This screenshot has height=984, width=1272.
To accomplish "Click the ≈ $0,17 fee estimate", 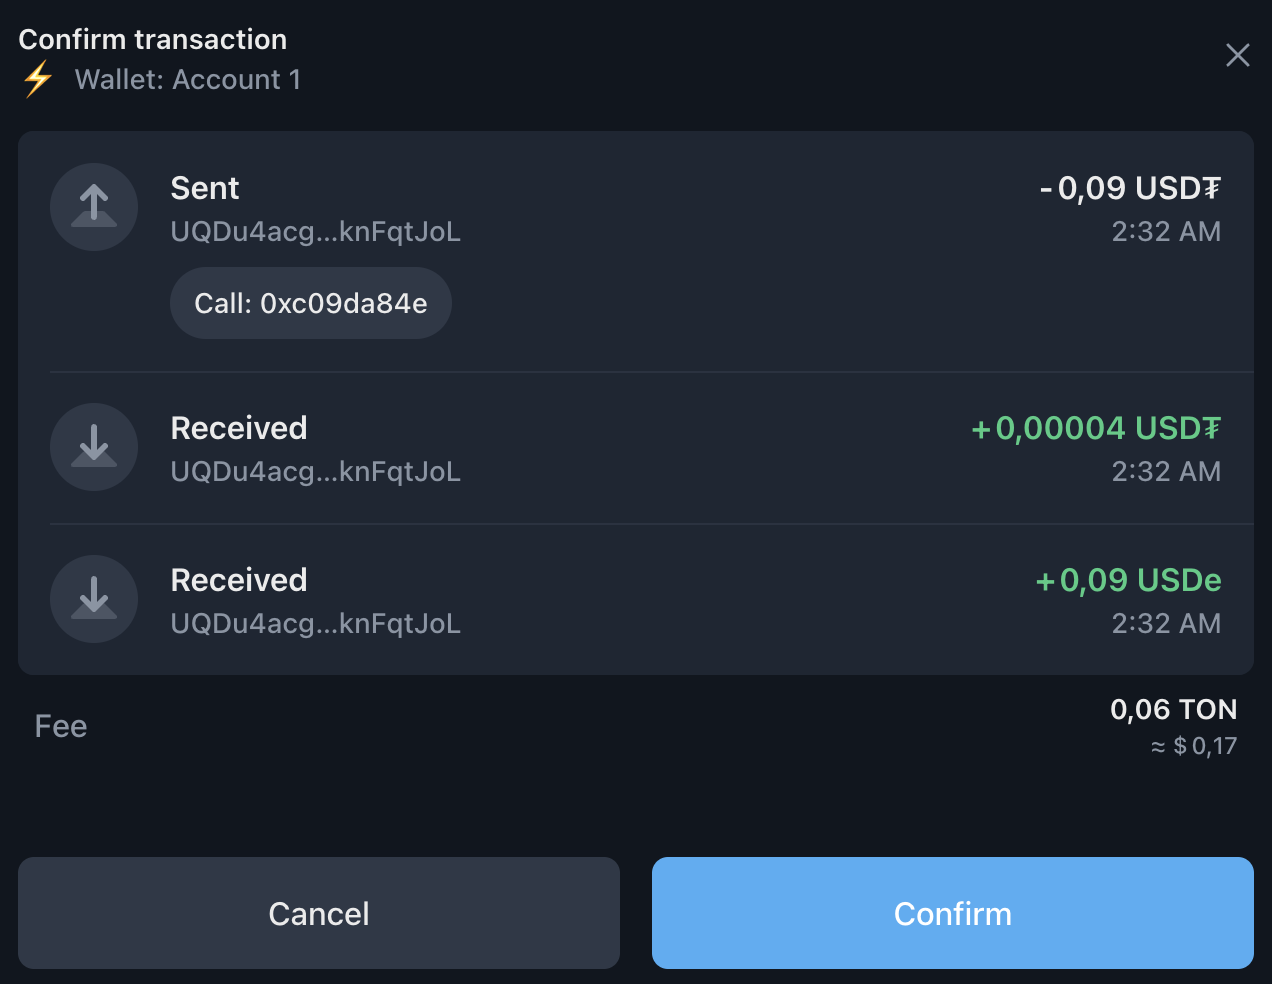I will pyautogui.click(x=1194, y=746).
